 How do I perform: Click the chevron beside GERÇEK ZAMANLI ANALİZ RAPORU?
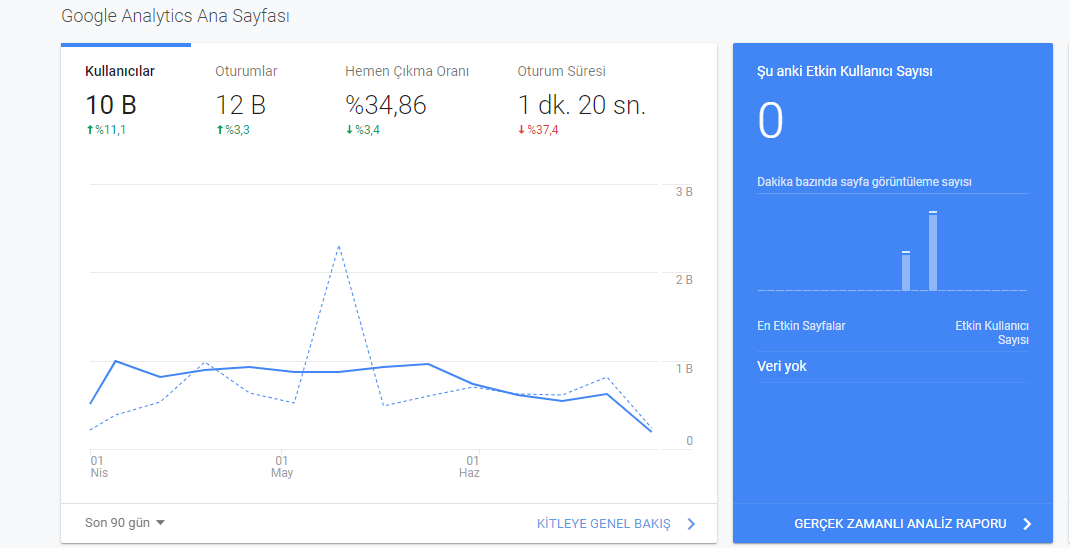tap(1028, 524)
